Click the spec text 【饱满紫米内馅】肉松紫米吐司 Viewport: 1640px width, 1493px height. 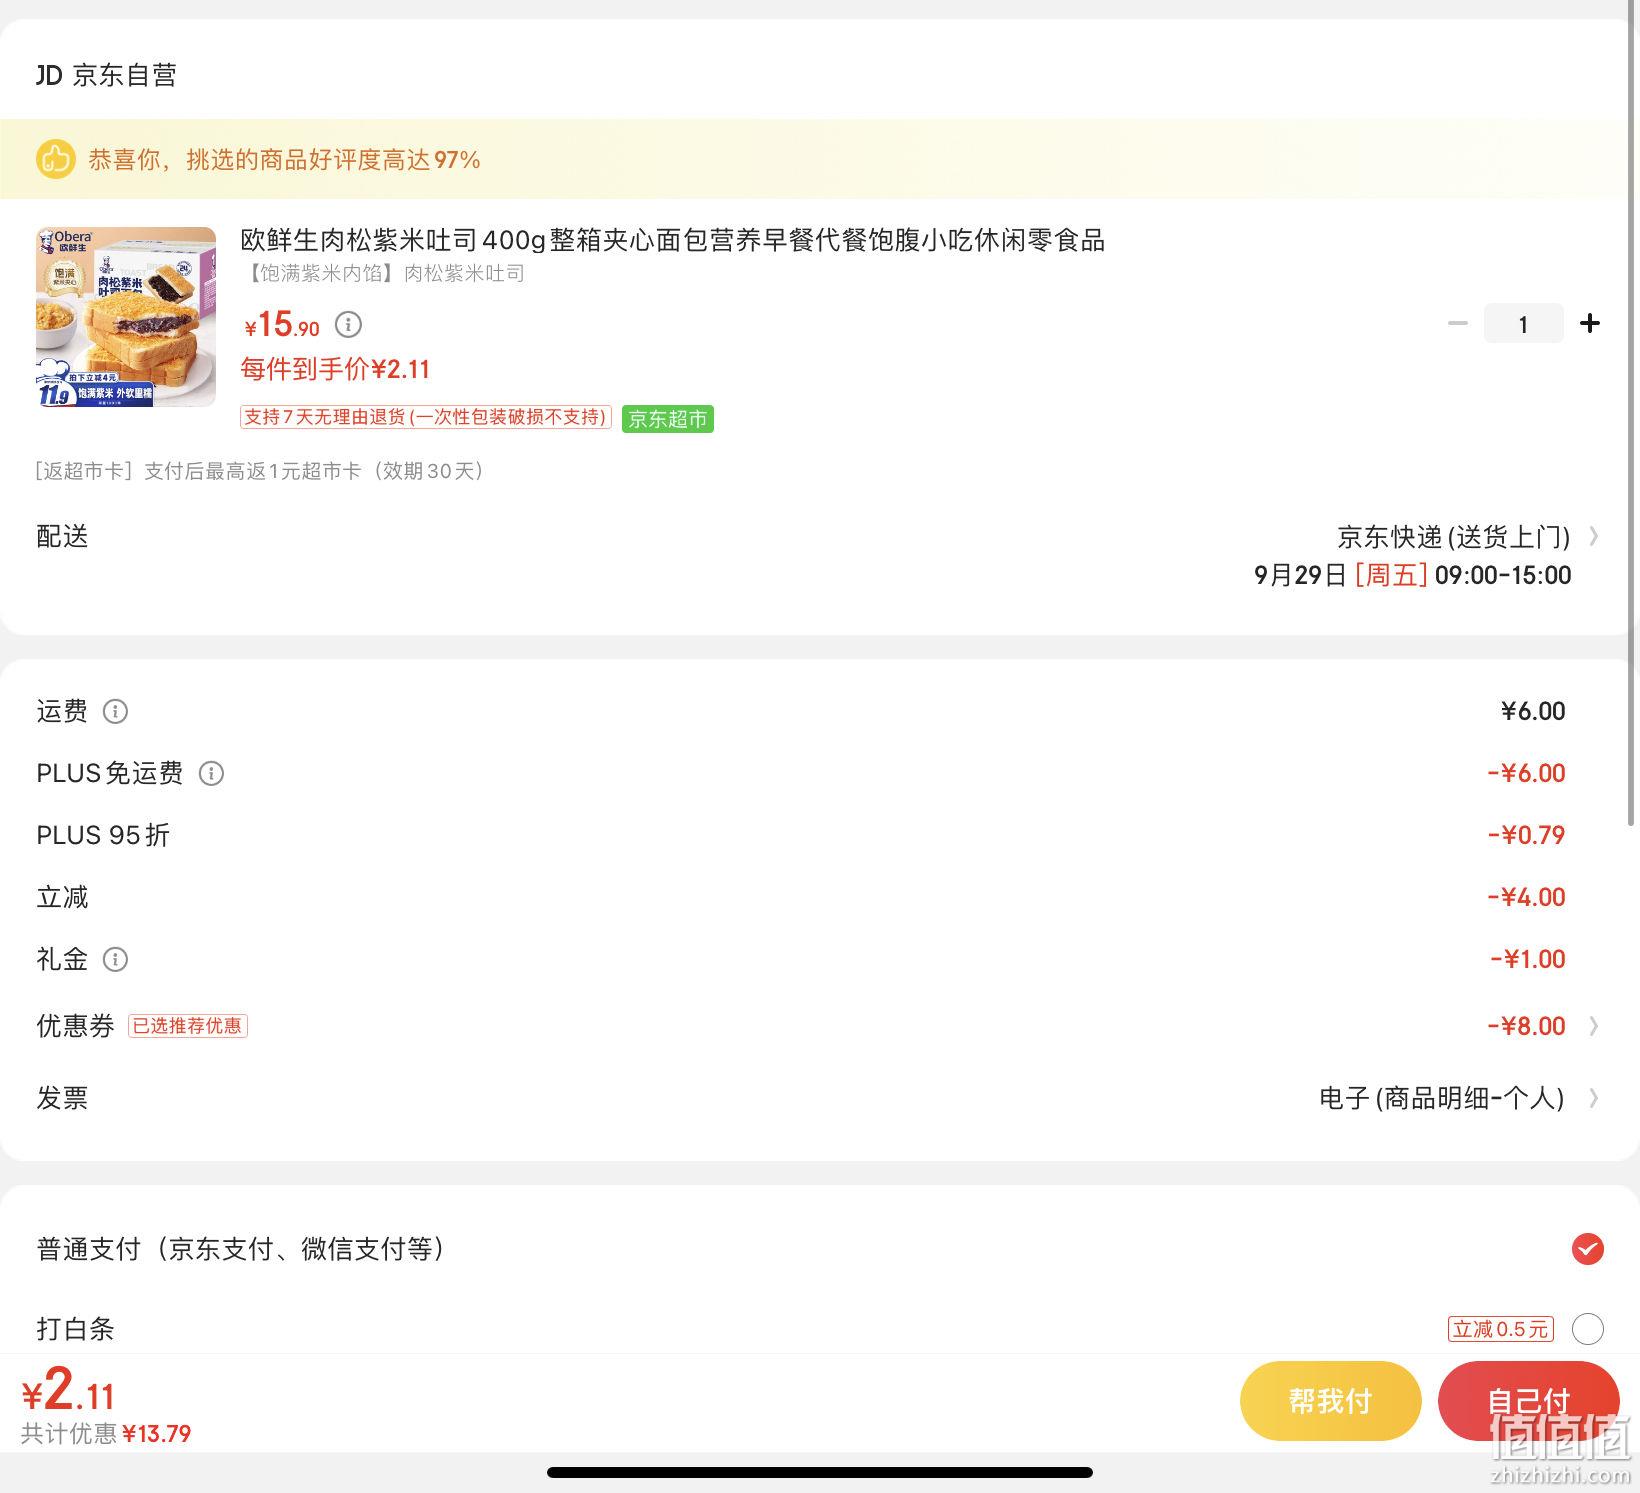(383, 273)
